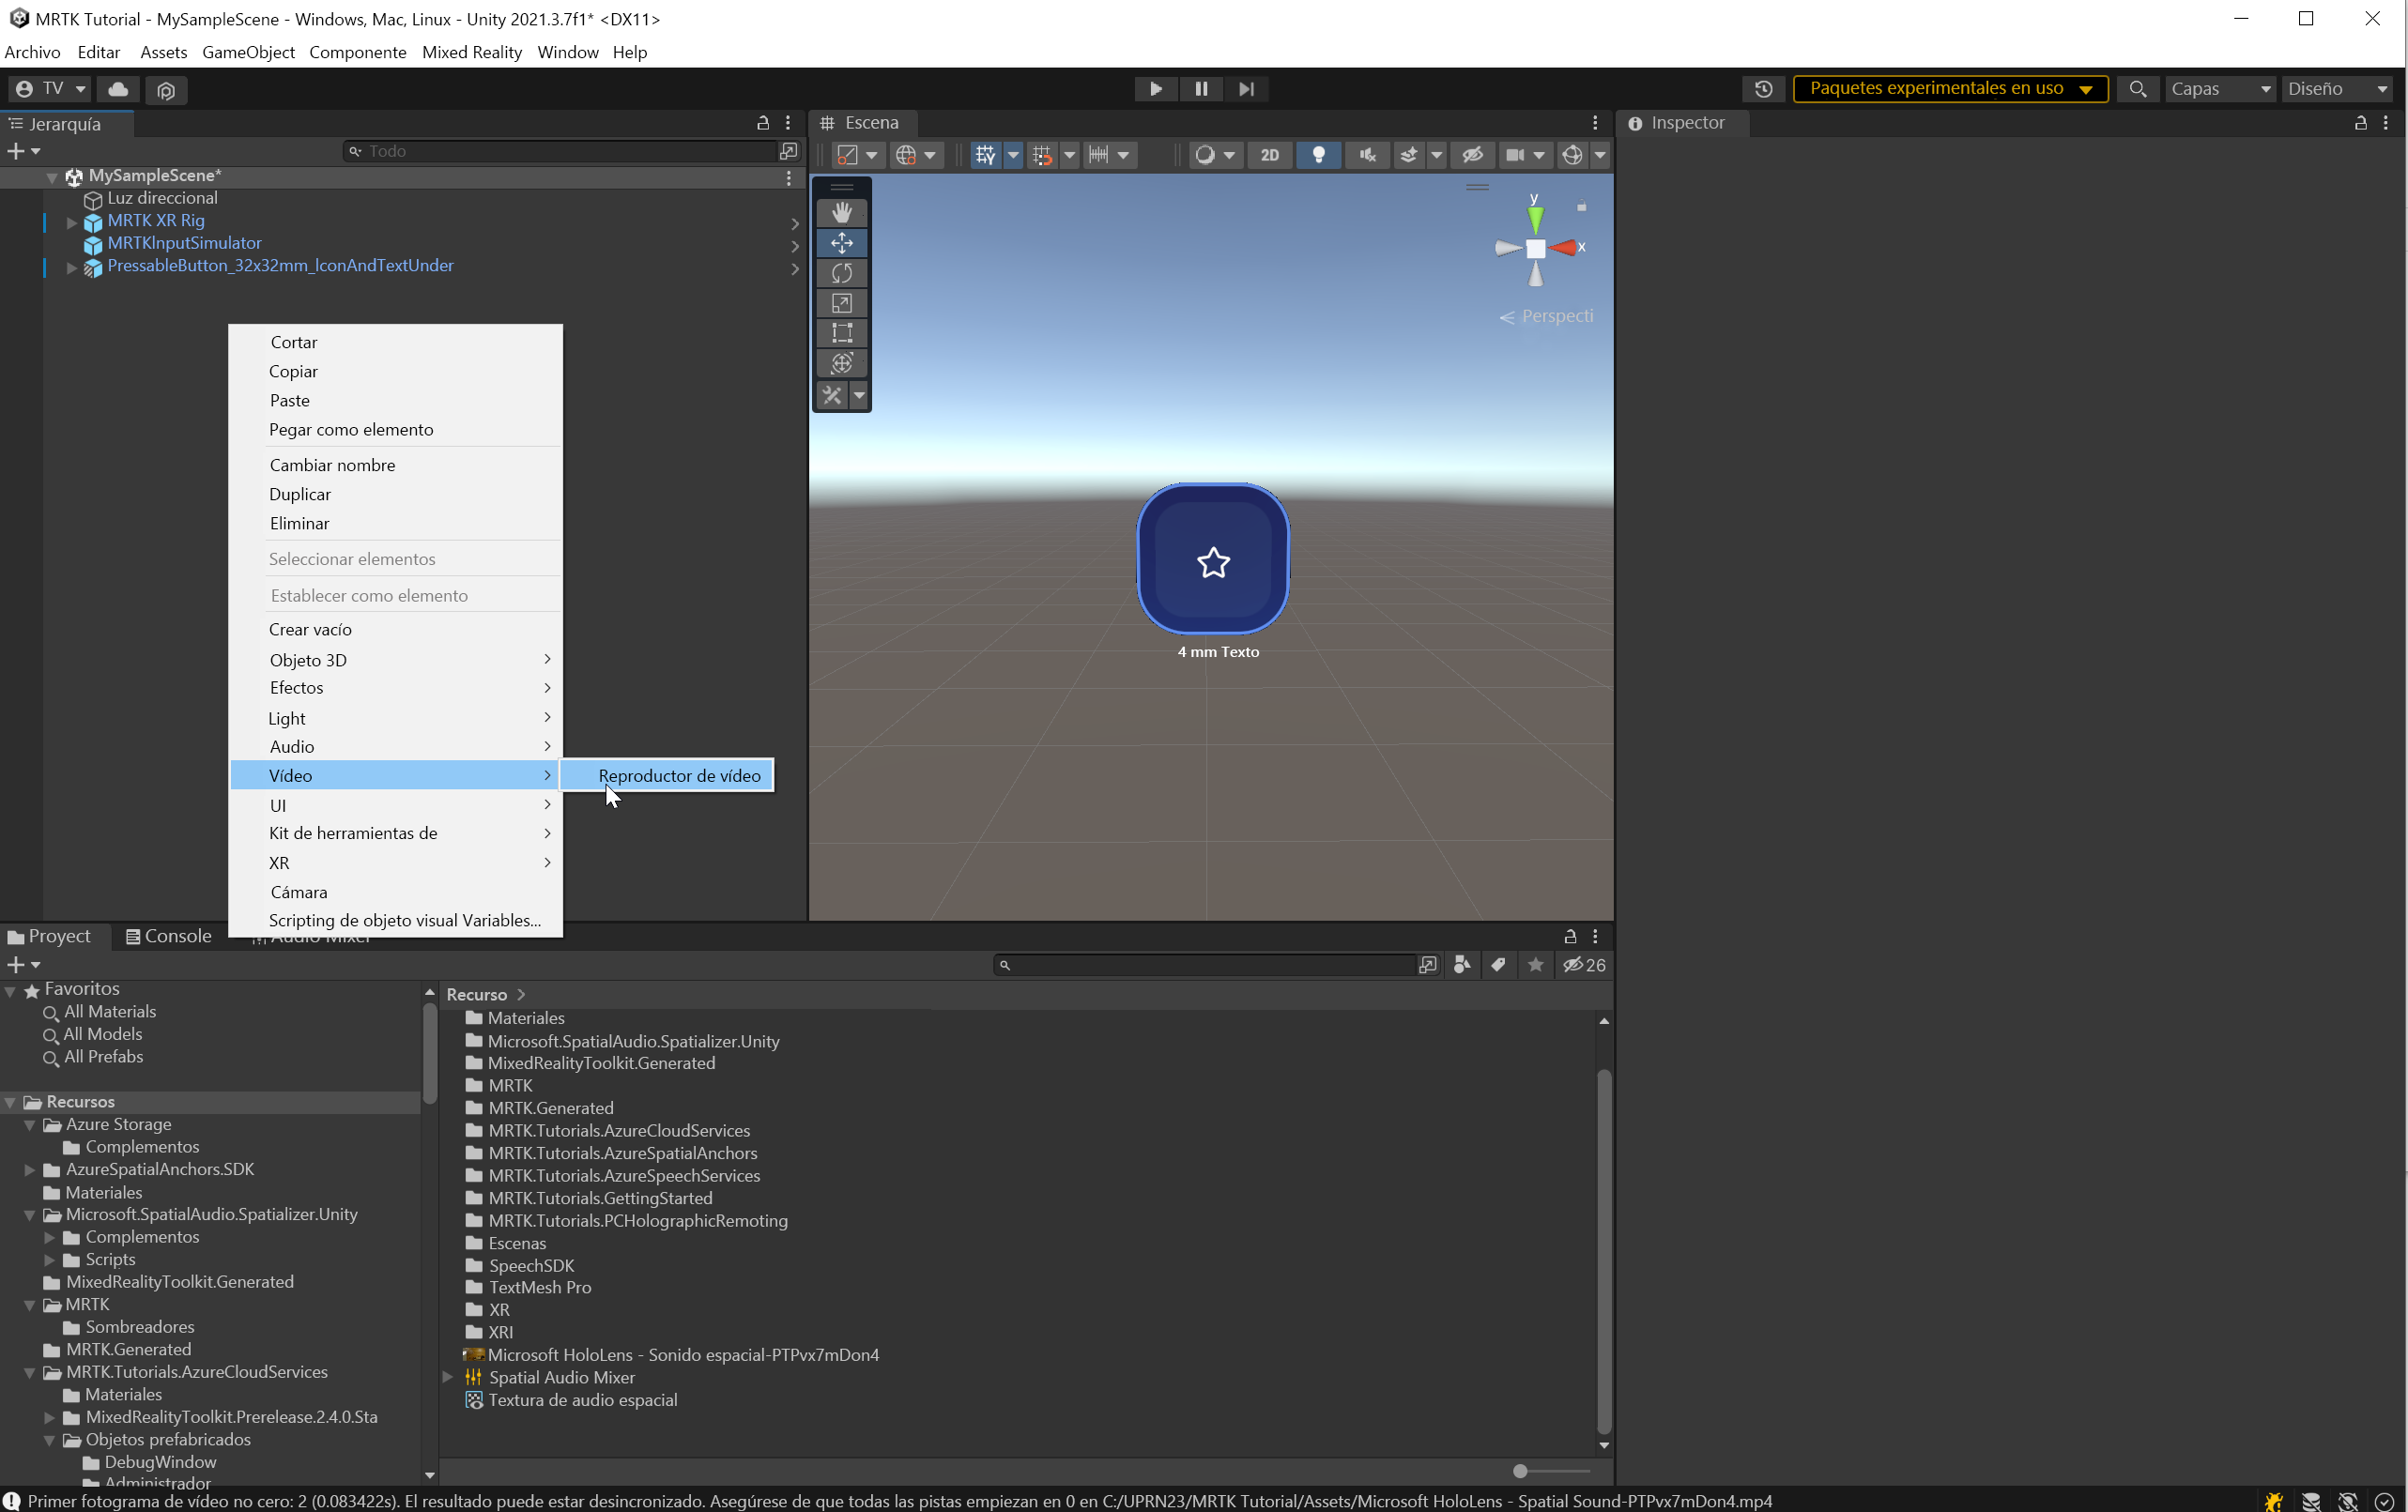This screenshot has height=1512, width=2408.
Task: Open the version history panel icon
Action: [1762, 88]
